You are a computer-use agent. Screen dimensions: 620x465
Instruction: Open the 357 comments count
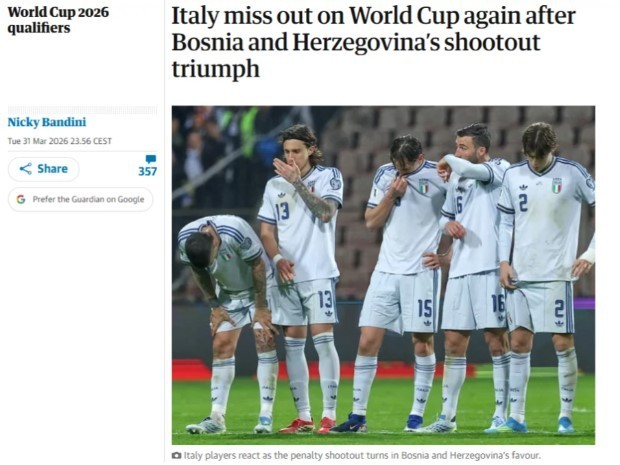point(147,171)
